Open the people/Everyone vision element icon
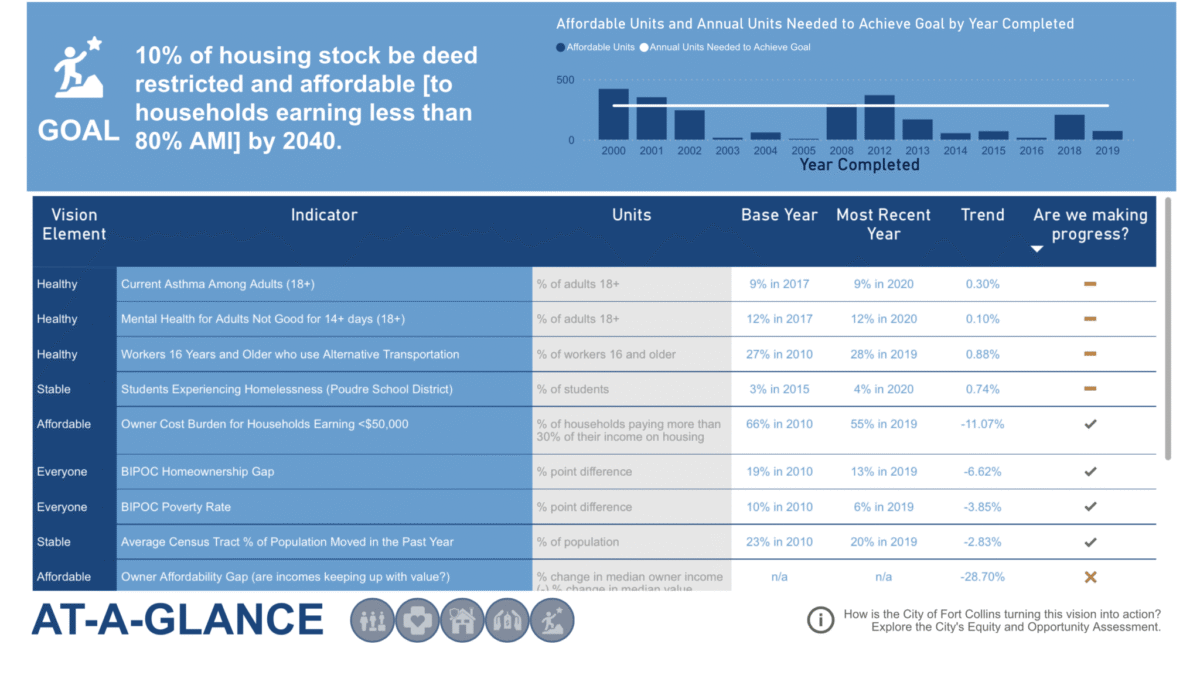 click(x=372, y=621)
